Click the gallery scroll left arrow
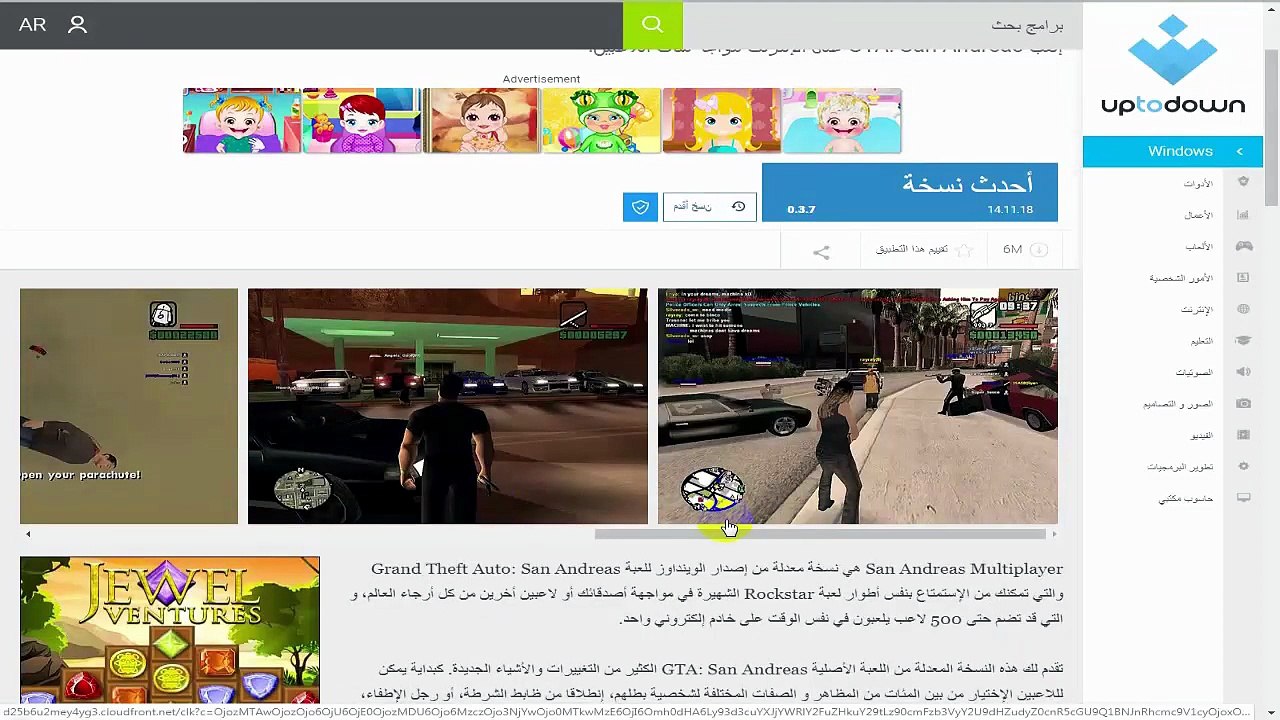Image resolution: width=1280 pixels, height=720 pixels. pyautogui.click(x=27, y=534)
